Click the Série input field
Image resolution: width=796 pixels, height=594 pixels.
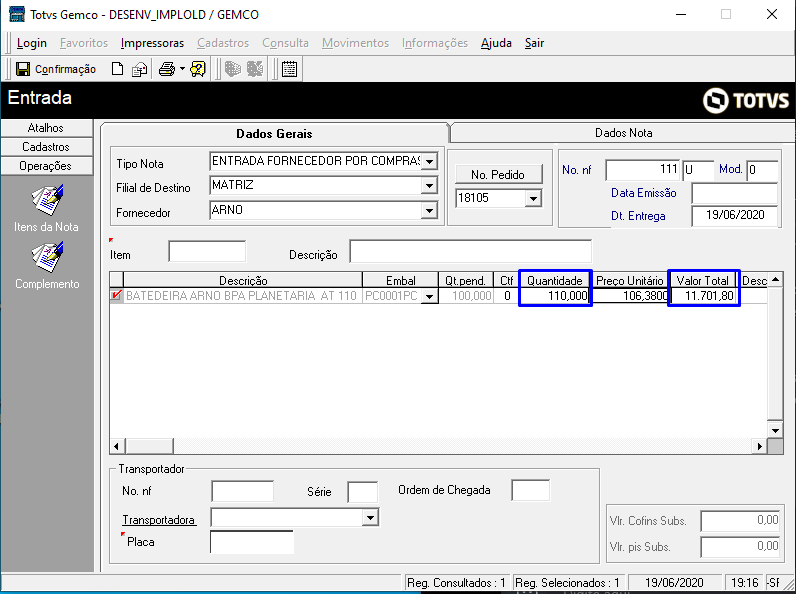[x=362, y=492]
